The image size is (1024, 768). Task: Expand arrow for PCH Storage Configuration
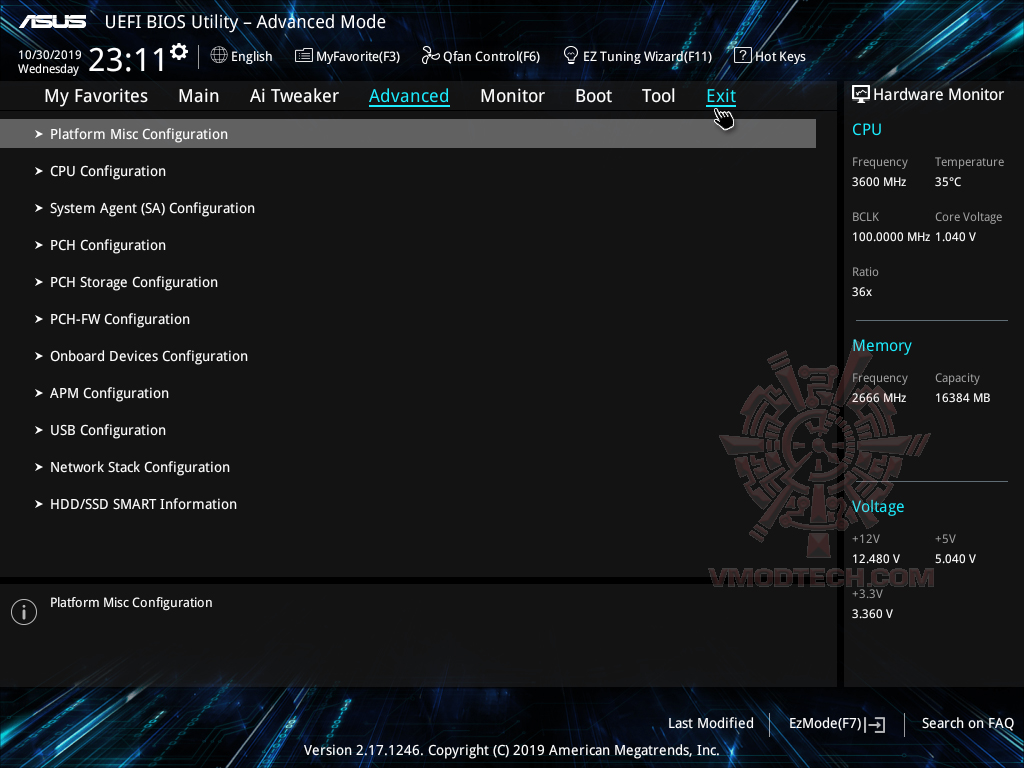(39, 282)
